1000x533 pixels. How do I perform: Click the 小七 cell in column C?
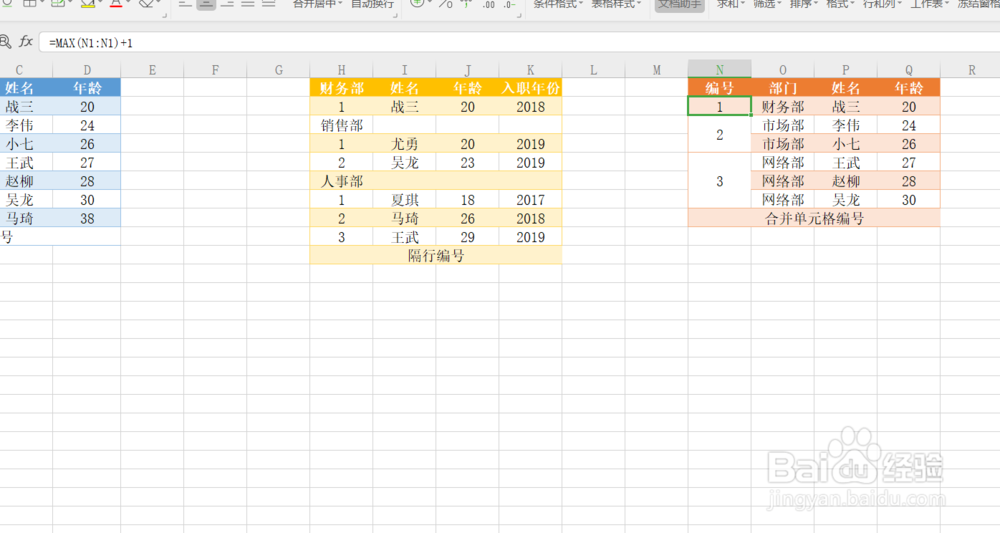(26, 144)
